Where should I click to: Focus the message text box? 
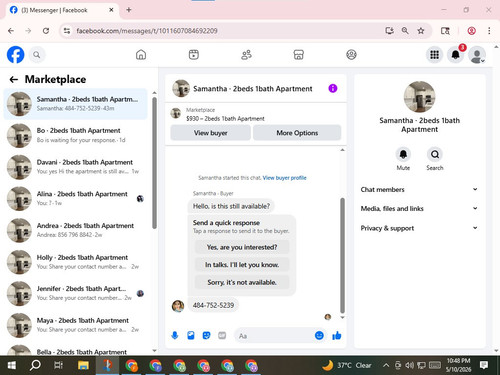tap(274, 336)
